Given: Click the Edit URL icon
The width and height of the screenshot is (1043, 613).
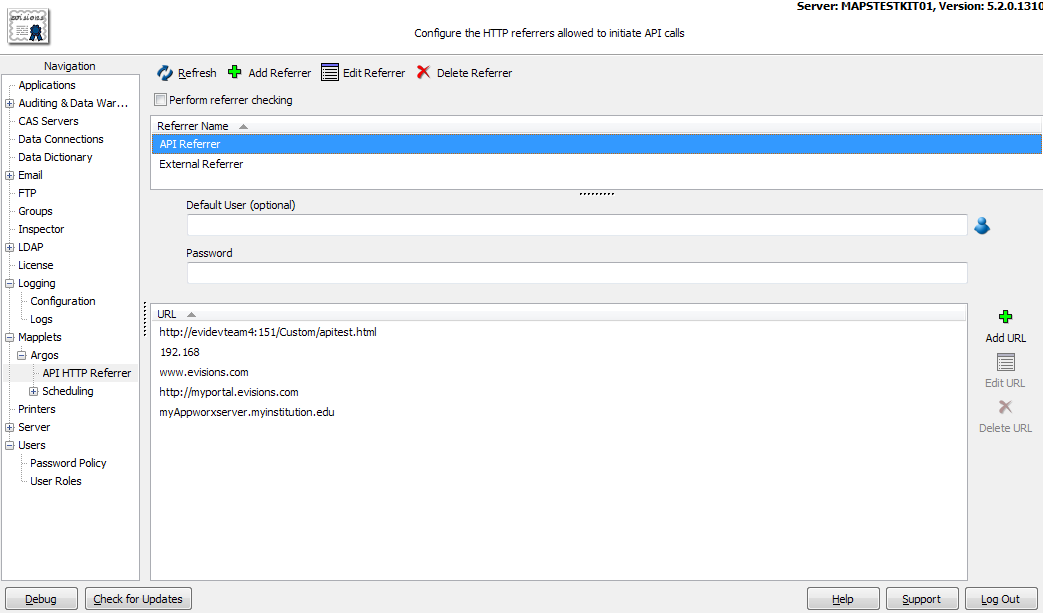Looking at the screenshot, I should coord(1004,361).
